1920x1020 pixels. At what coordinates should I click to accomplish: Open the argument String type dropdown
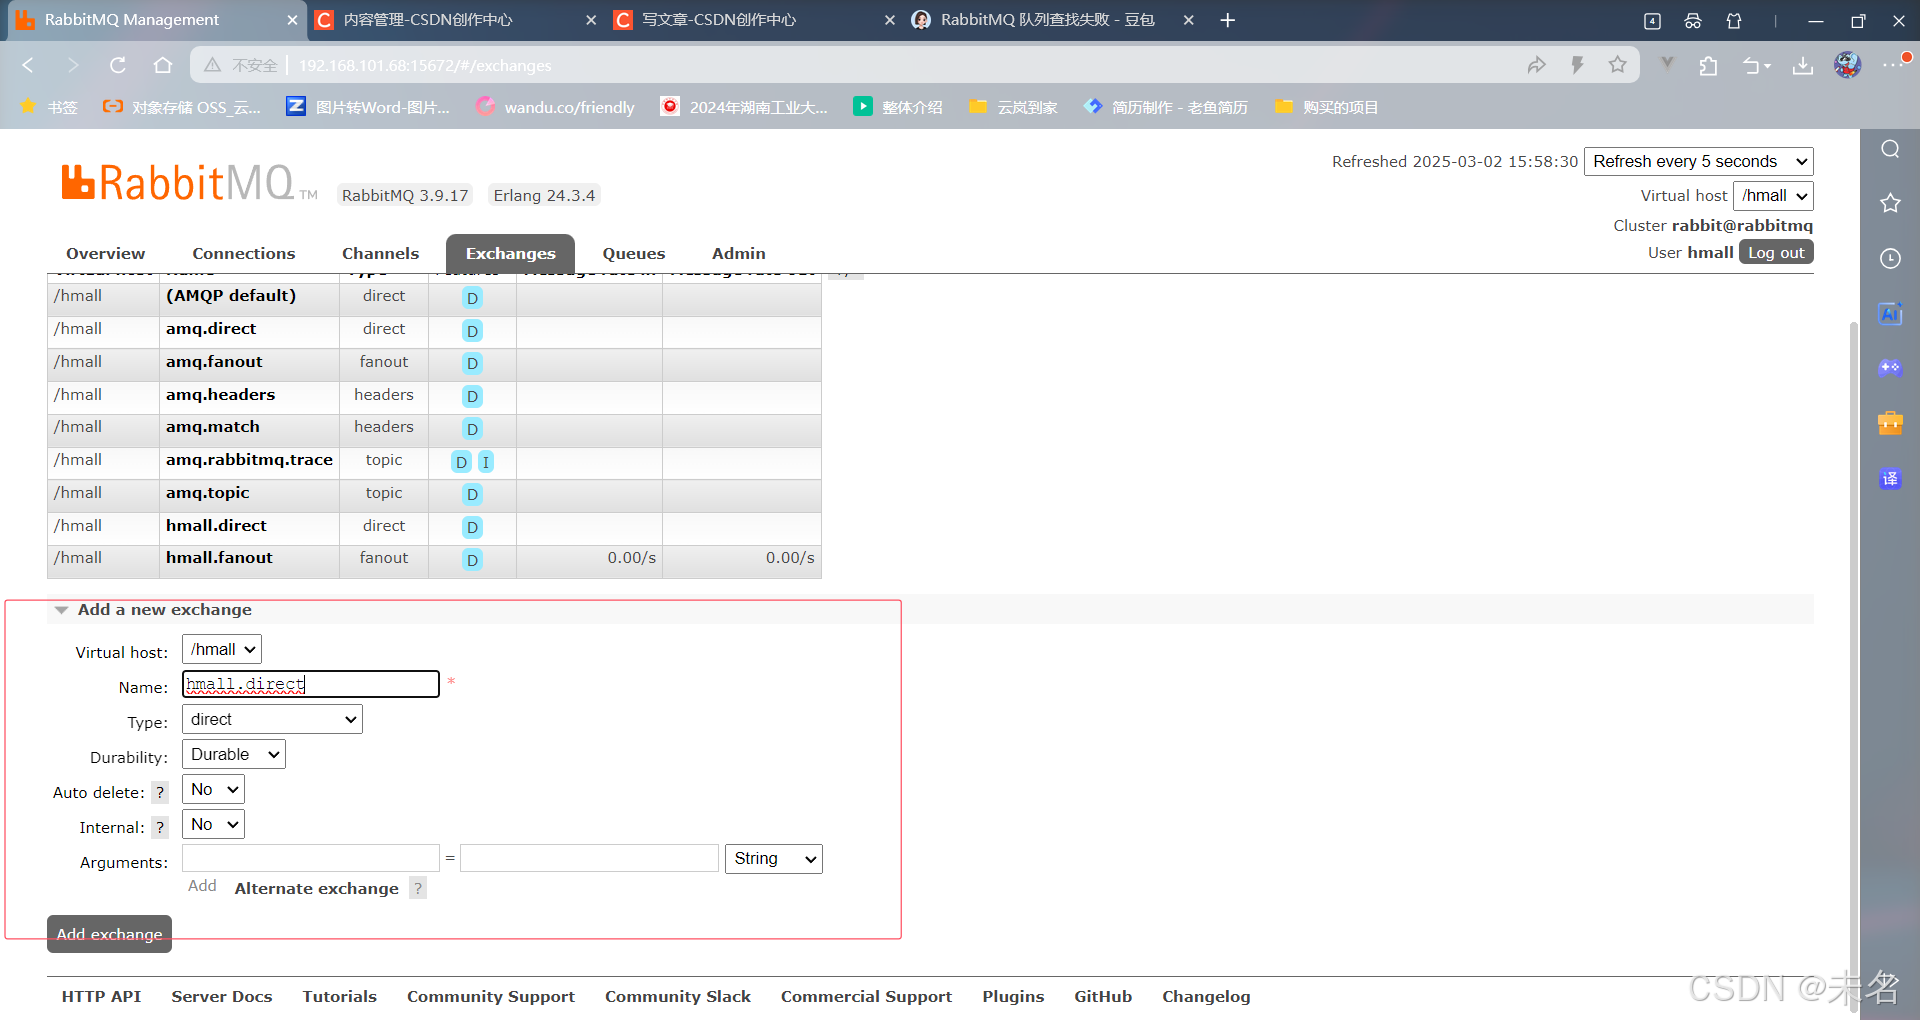(x=774, y=858)
